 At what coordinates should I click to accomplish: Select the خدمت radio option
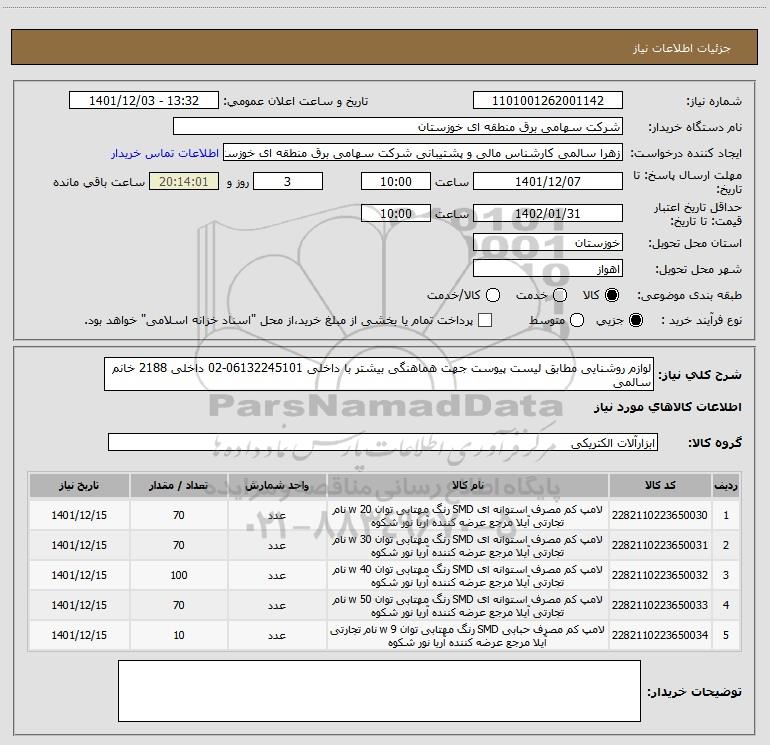[559, 296]
